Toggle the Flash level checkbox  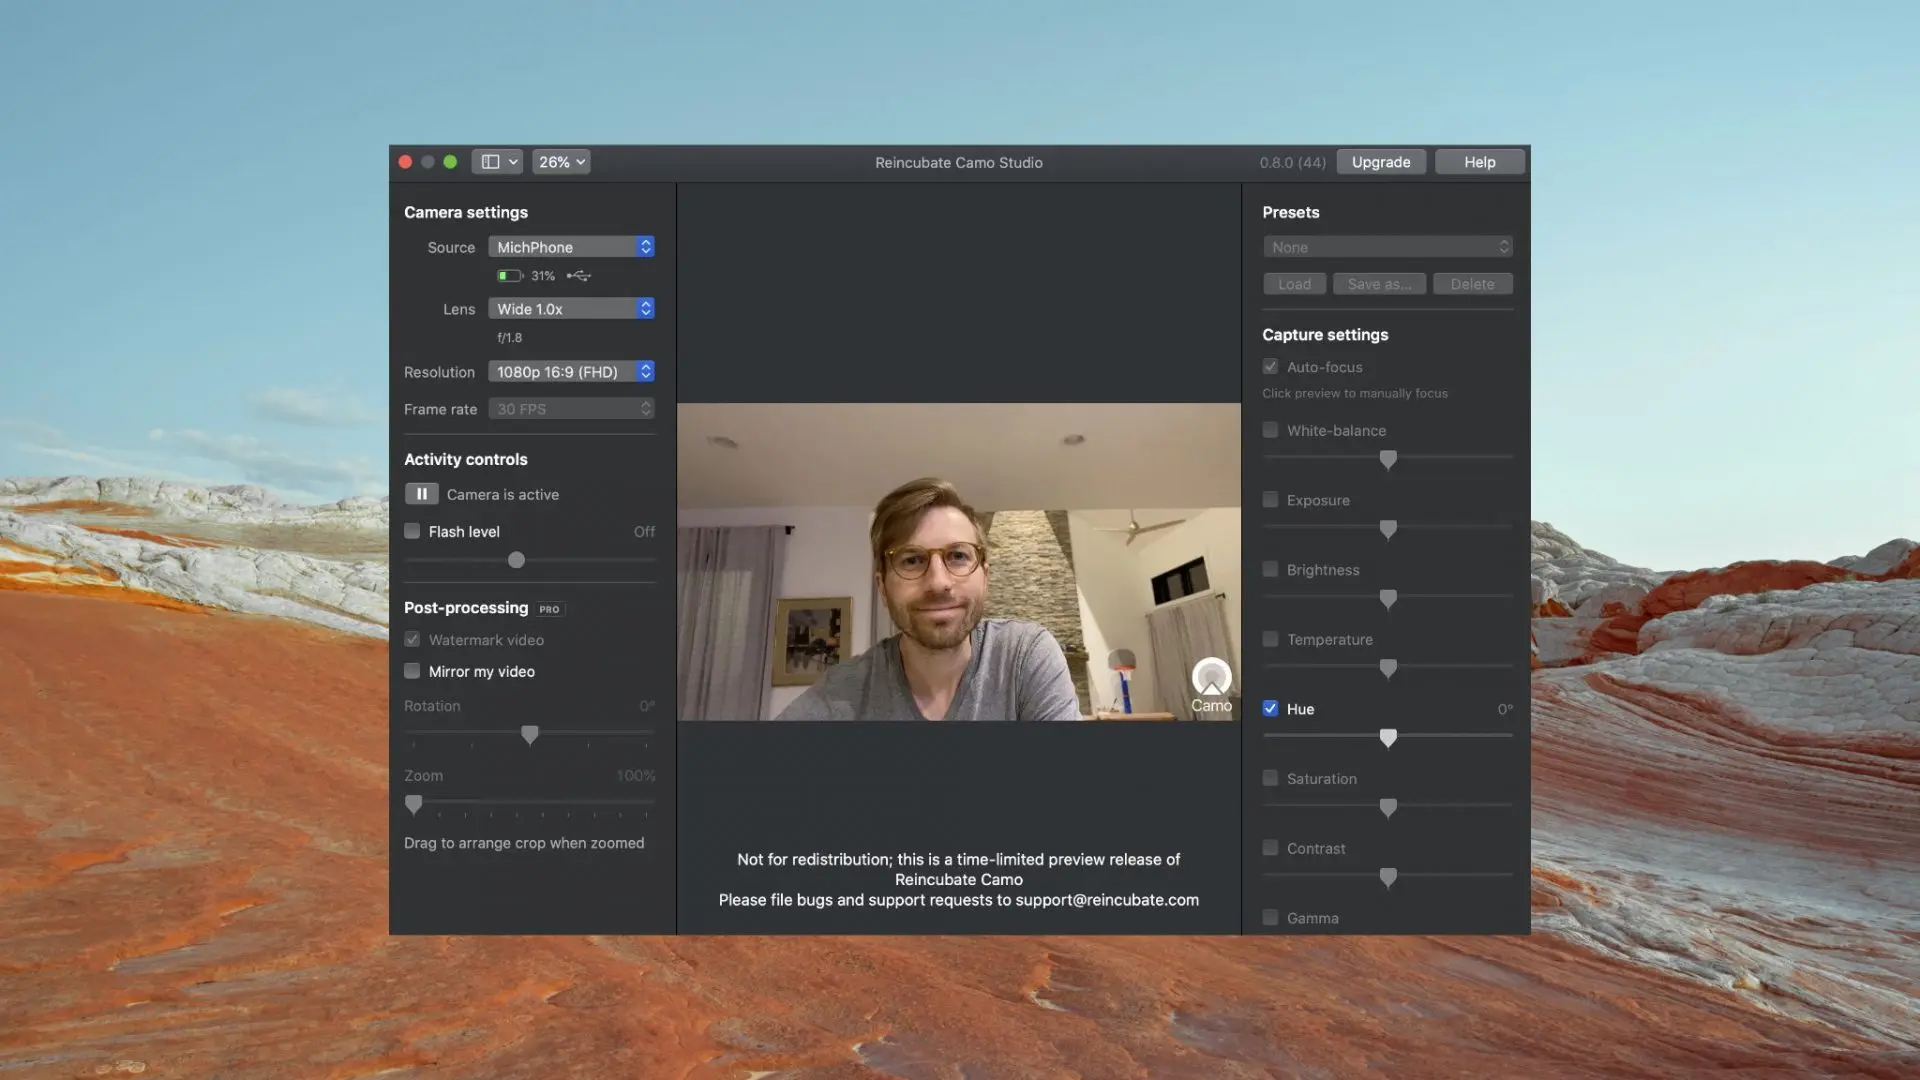tap(411, 530)
